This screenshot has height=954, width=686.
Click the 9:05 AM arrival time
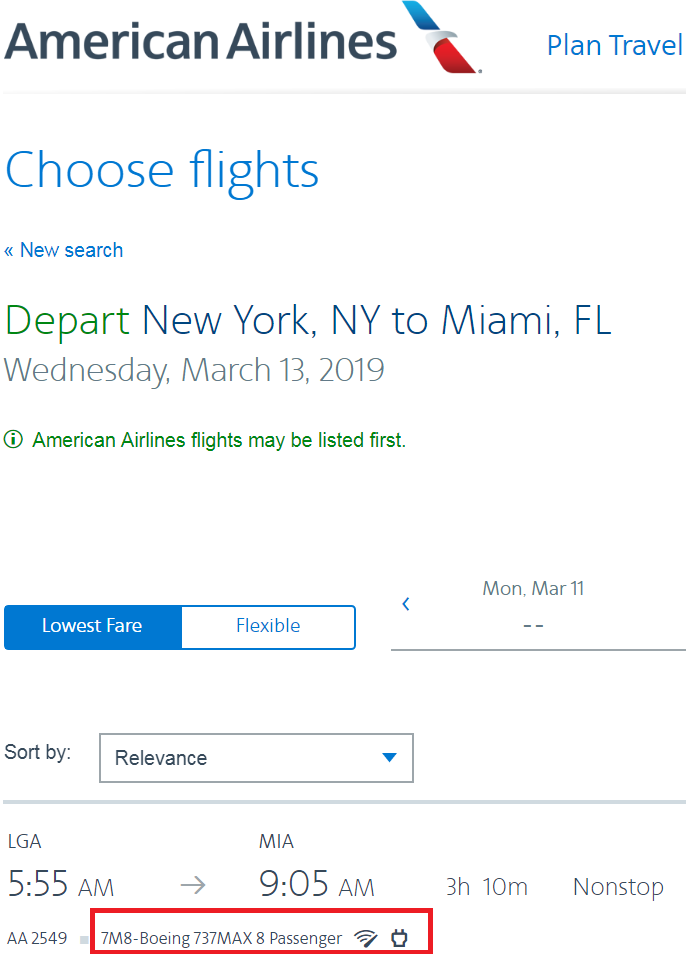click(x=317, y=884)
